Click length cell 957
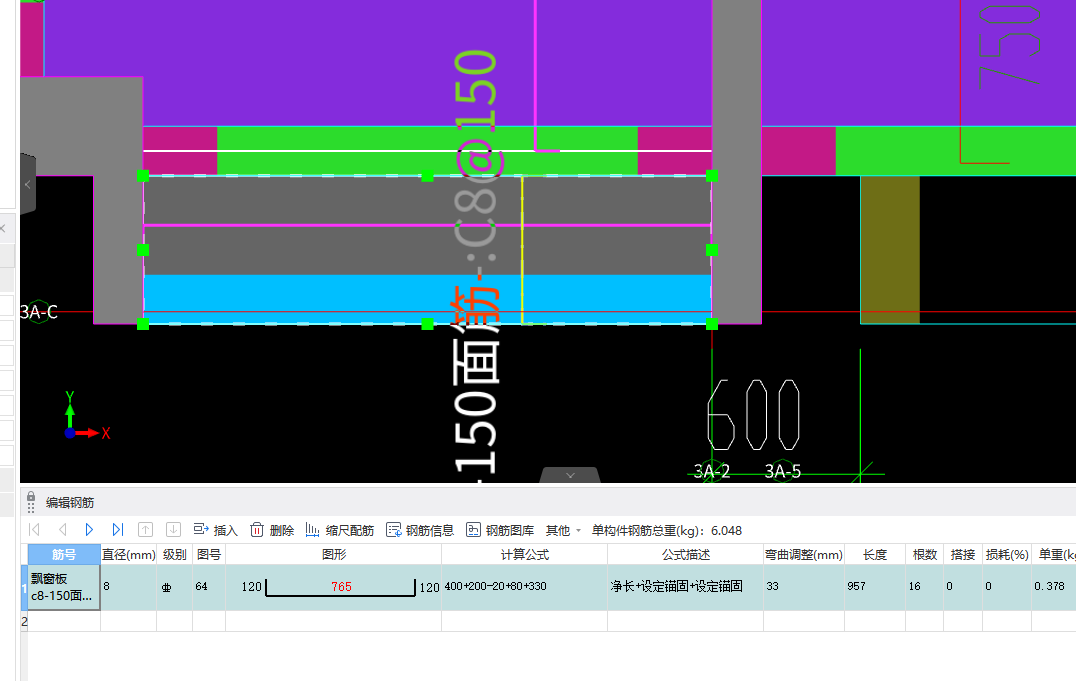 (x=875, y=587)
